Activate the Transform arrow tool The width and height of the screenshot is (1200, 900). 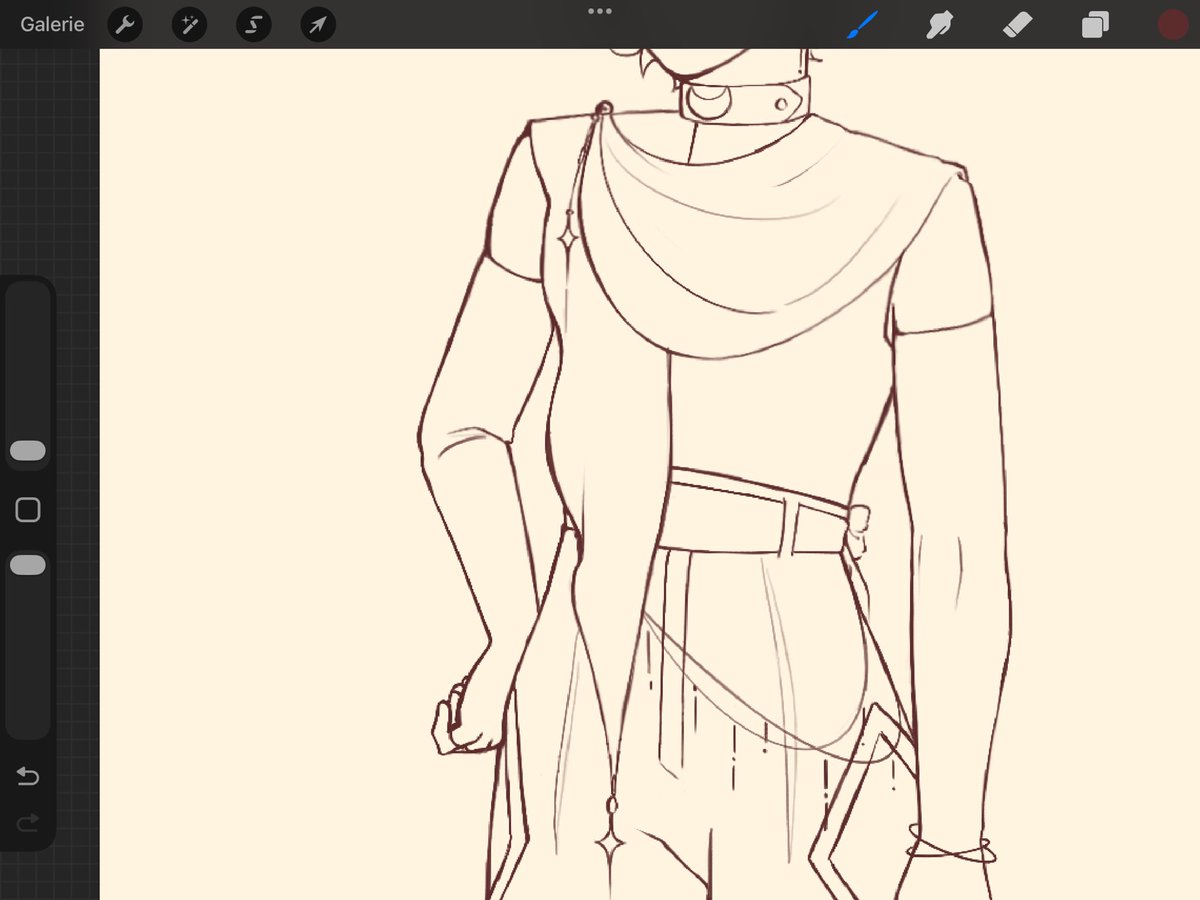(x=317, y=25)
